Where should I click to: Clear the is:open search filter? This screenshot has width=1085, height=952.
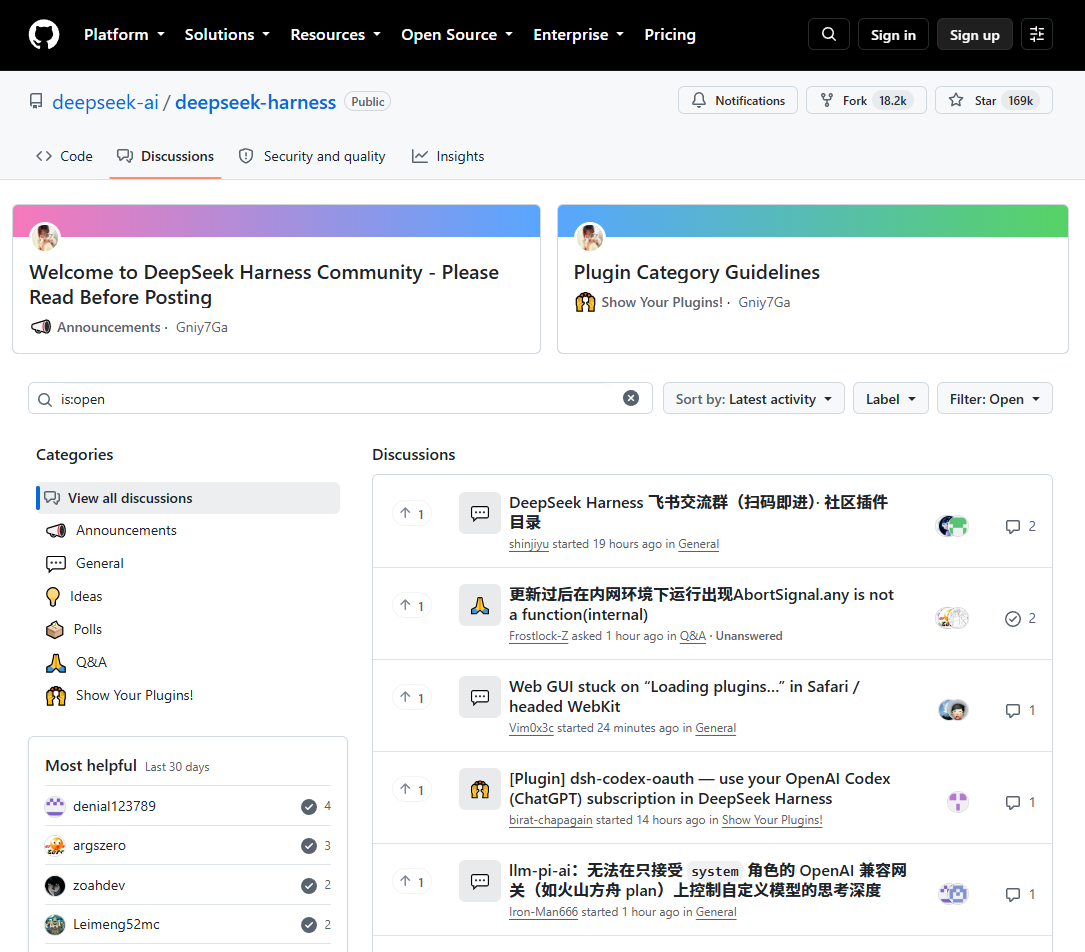pos(630,398)
